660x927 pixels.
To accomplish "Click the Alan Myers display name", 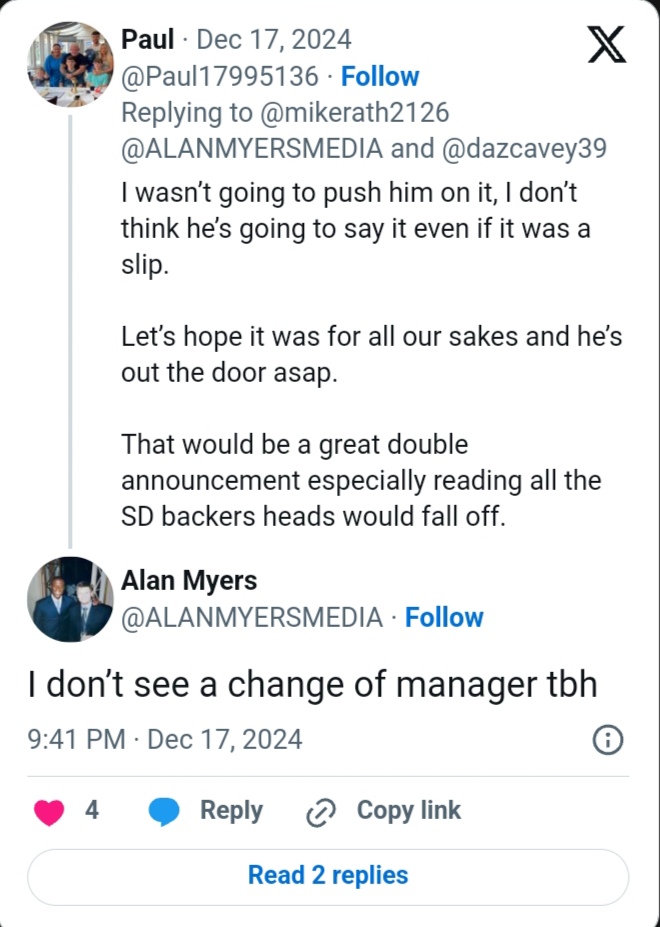I will 189,581.
